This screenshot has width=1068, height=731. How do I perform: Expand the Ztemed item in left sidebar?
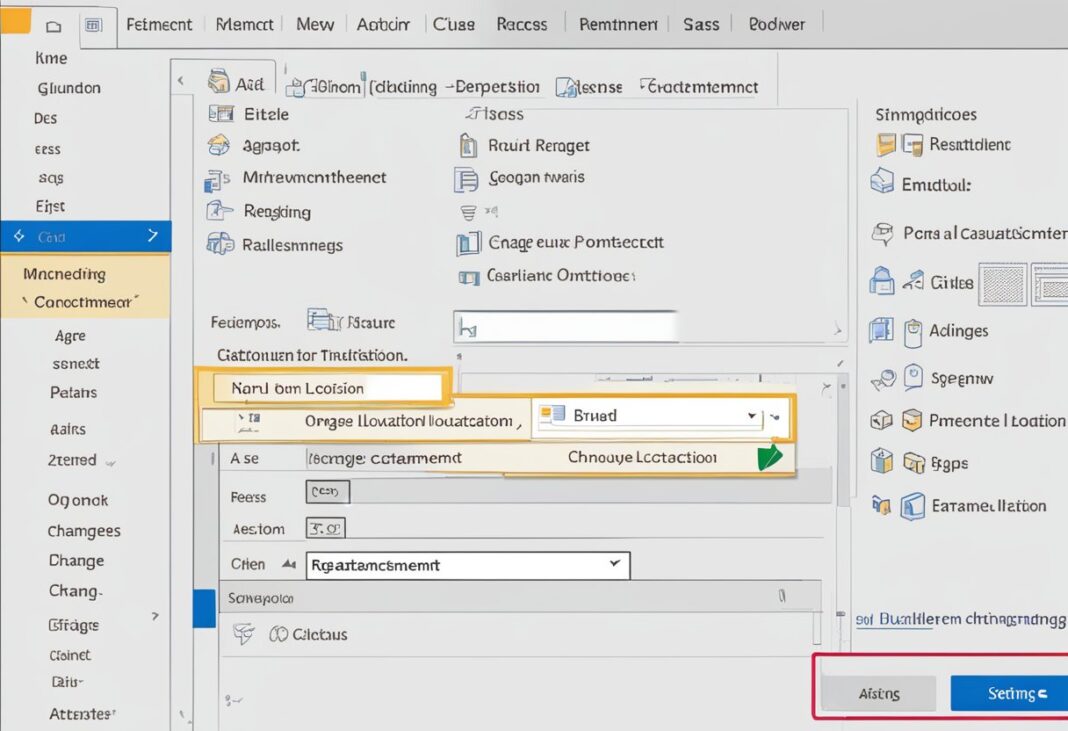click(x=110, y=463)
